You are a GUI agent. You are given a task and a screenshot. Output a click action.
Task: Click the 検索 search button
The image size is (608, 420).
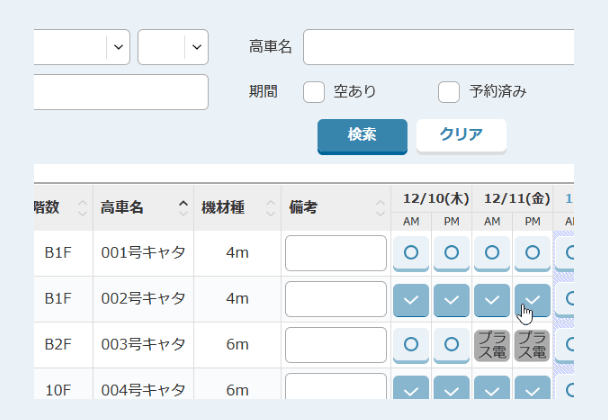pos(362,136)
